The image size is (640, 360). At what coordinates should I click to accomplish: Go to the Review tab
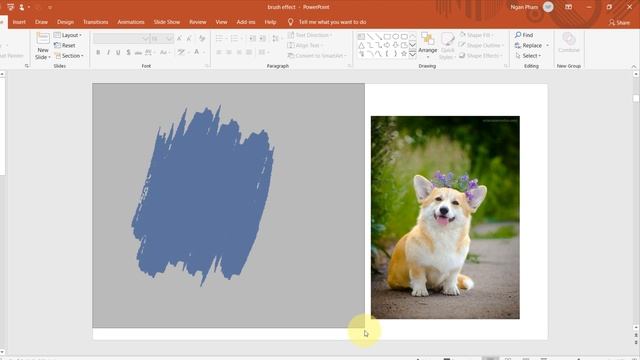[x=198, y=22]
